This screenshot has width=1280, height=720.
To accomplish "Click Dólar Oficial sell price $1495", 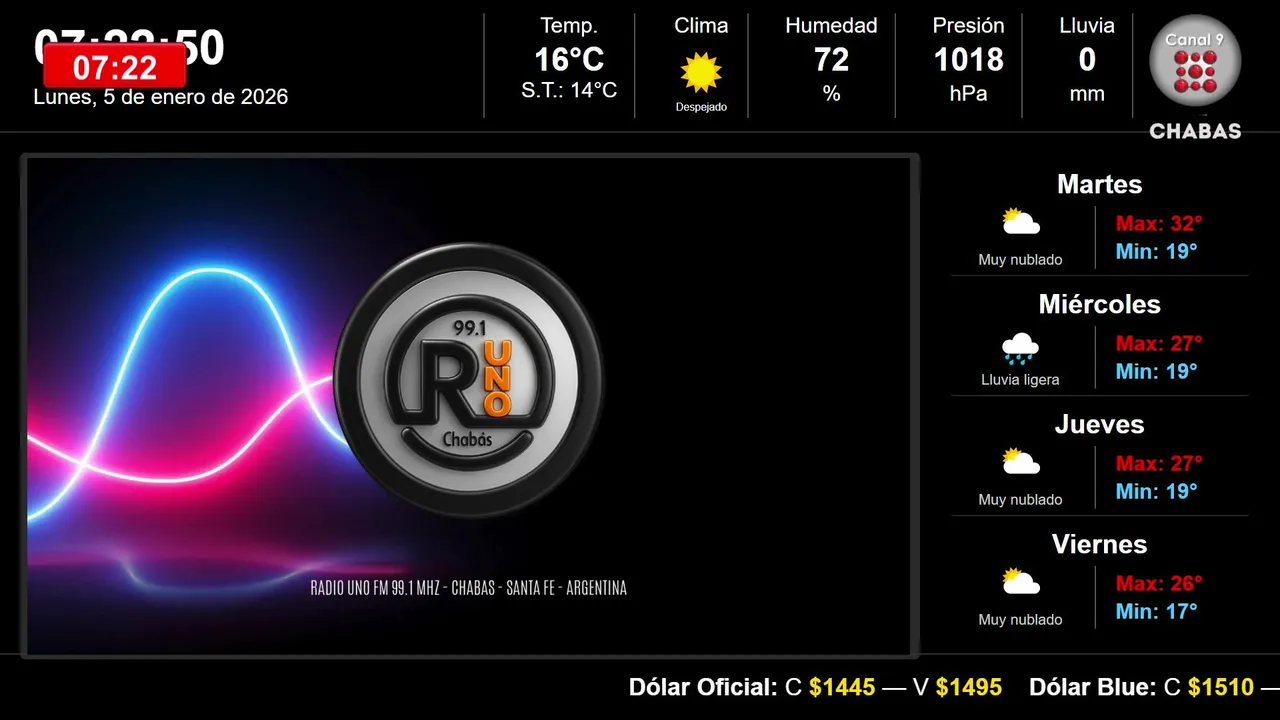I will [x=969, y=688].
